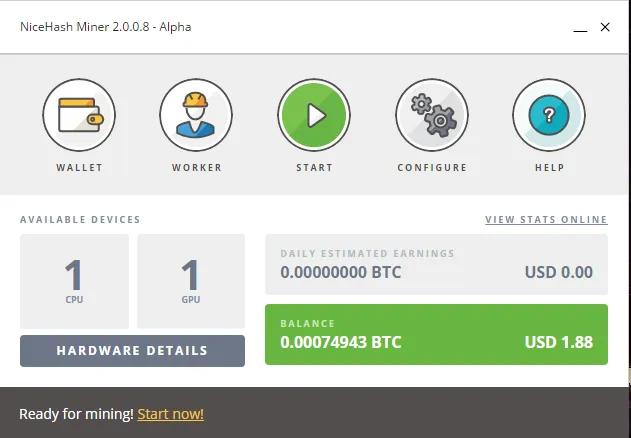Open the Worker settings icon
Screen dimensions: 631x438
pos(196,115)
